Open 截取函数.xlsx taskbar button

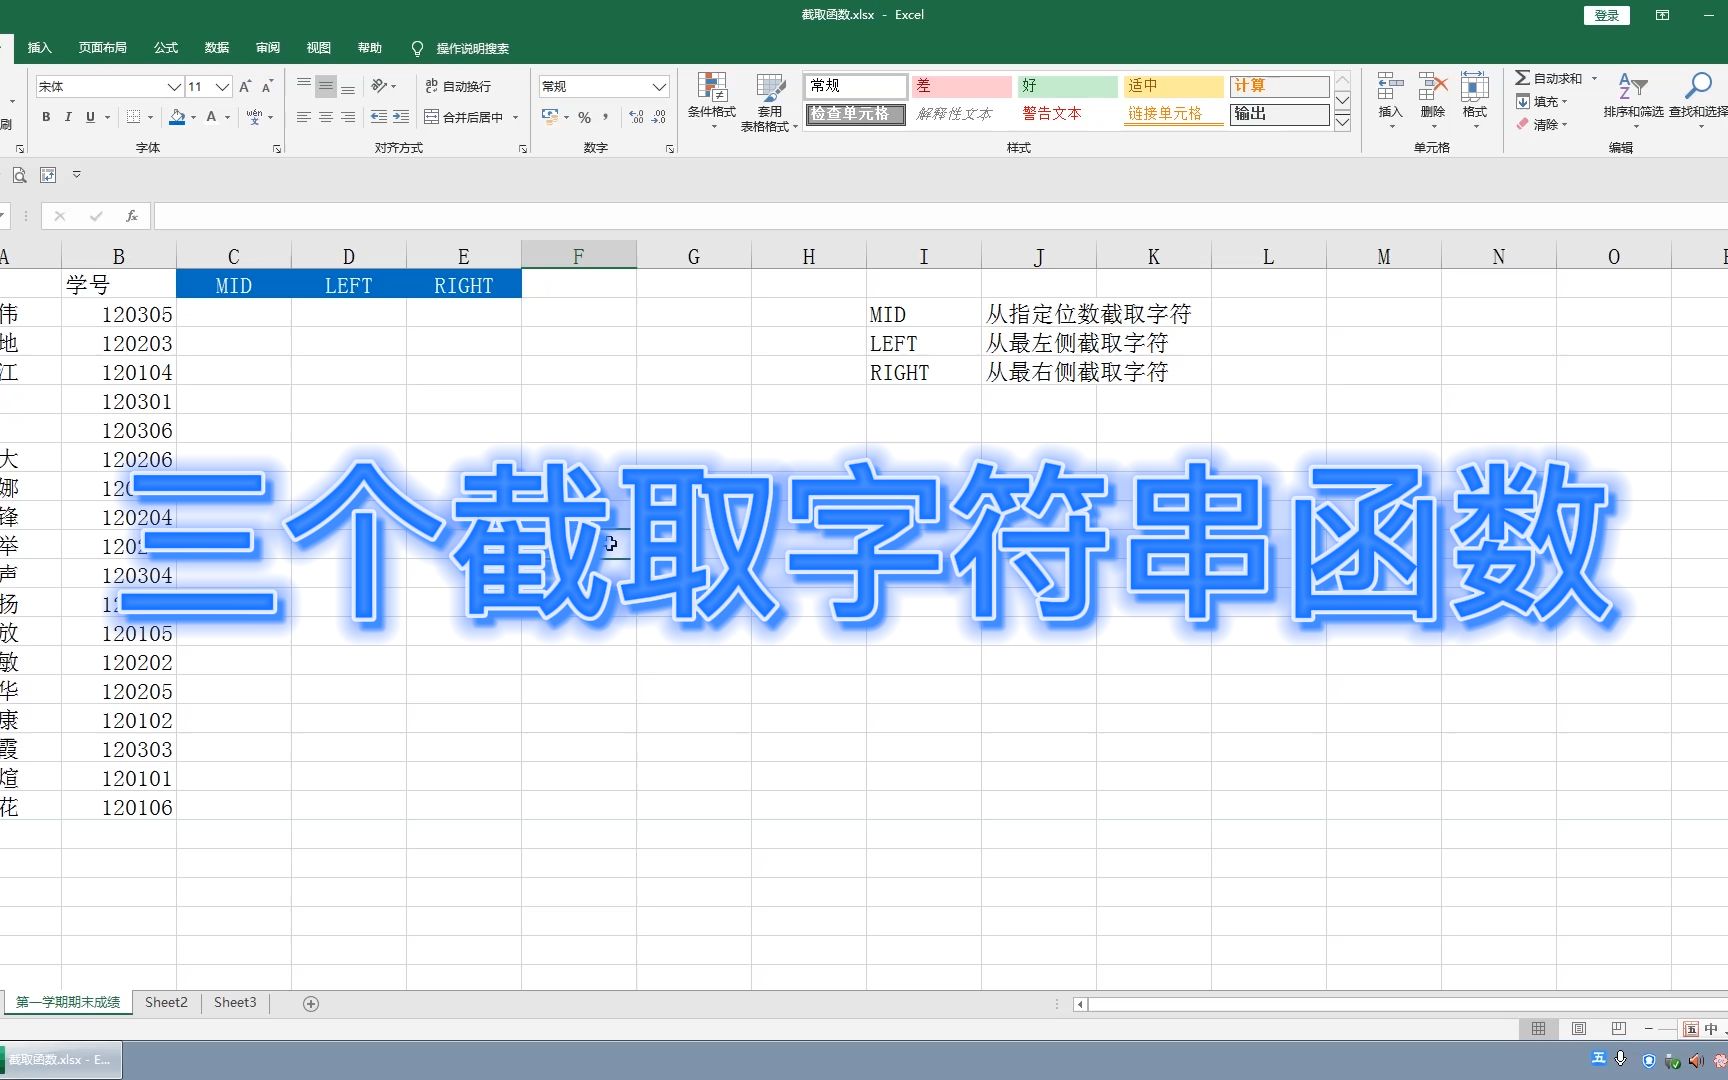[61, 1060]
